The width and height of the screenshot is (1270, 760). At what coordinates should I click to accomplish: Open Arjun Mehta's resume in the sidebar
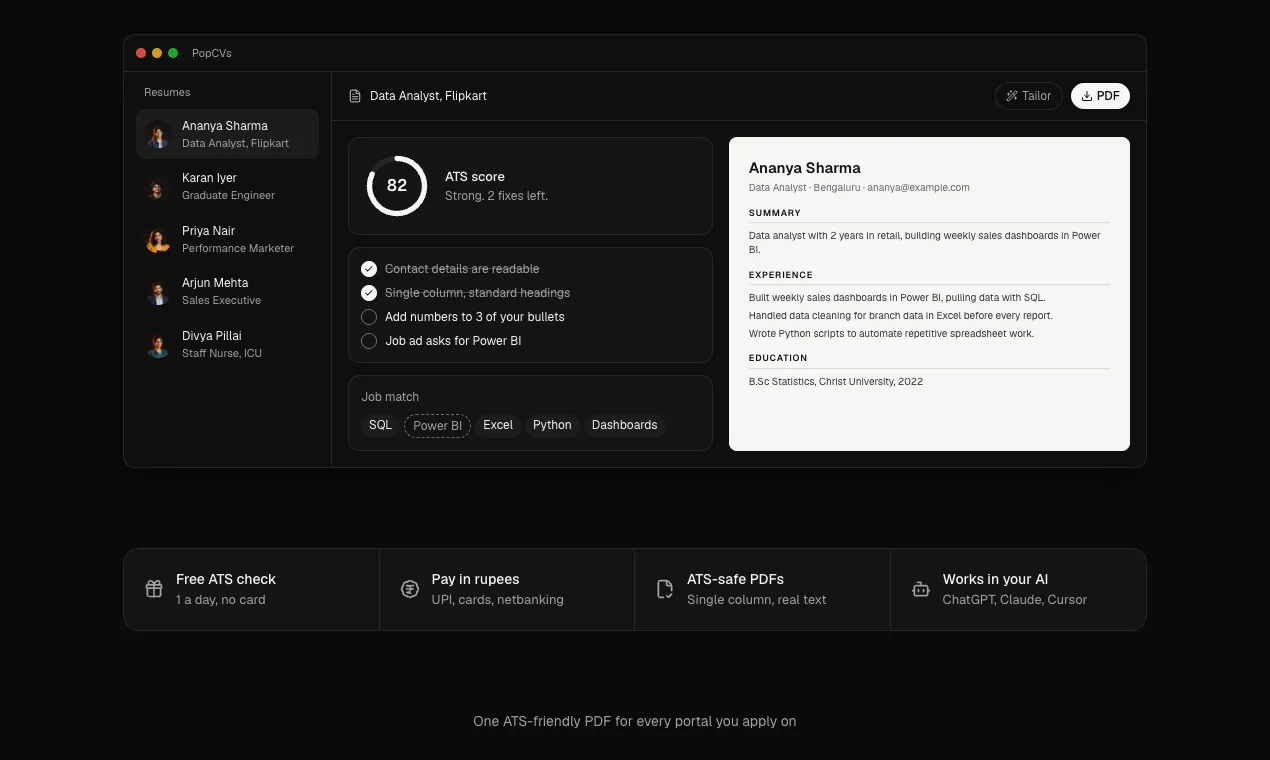click(227, 292)
